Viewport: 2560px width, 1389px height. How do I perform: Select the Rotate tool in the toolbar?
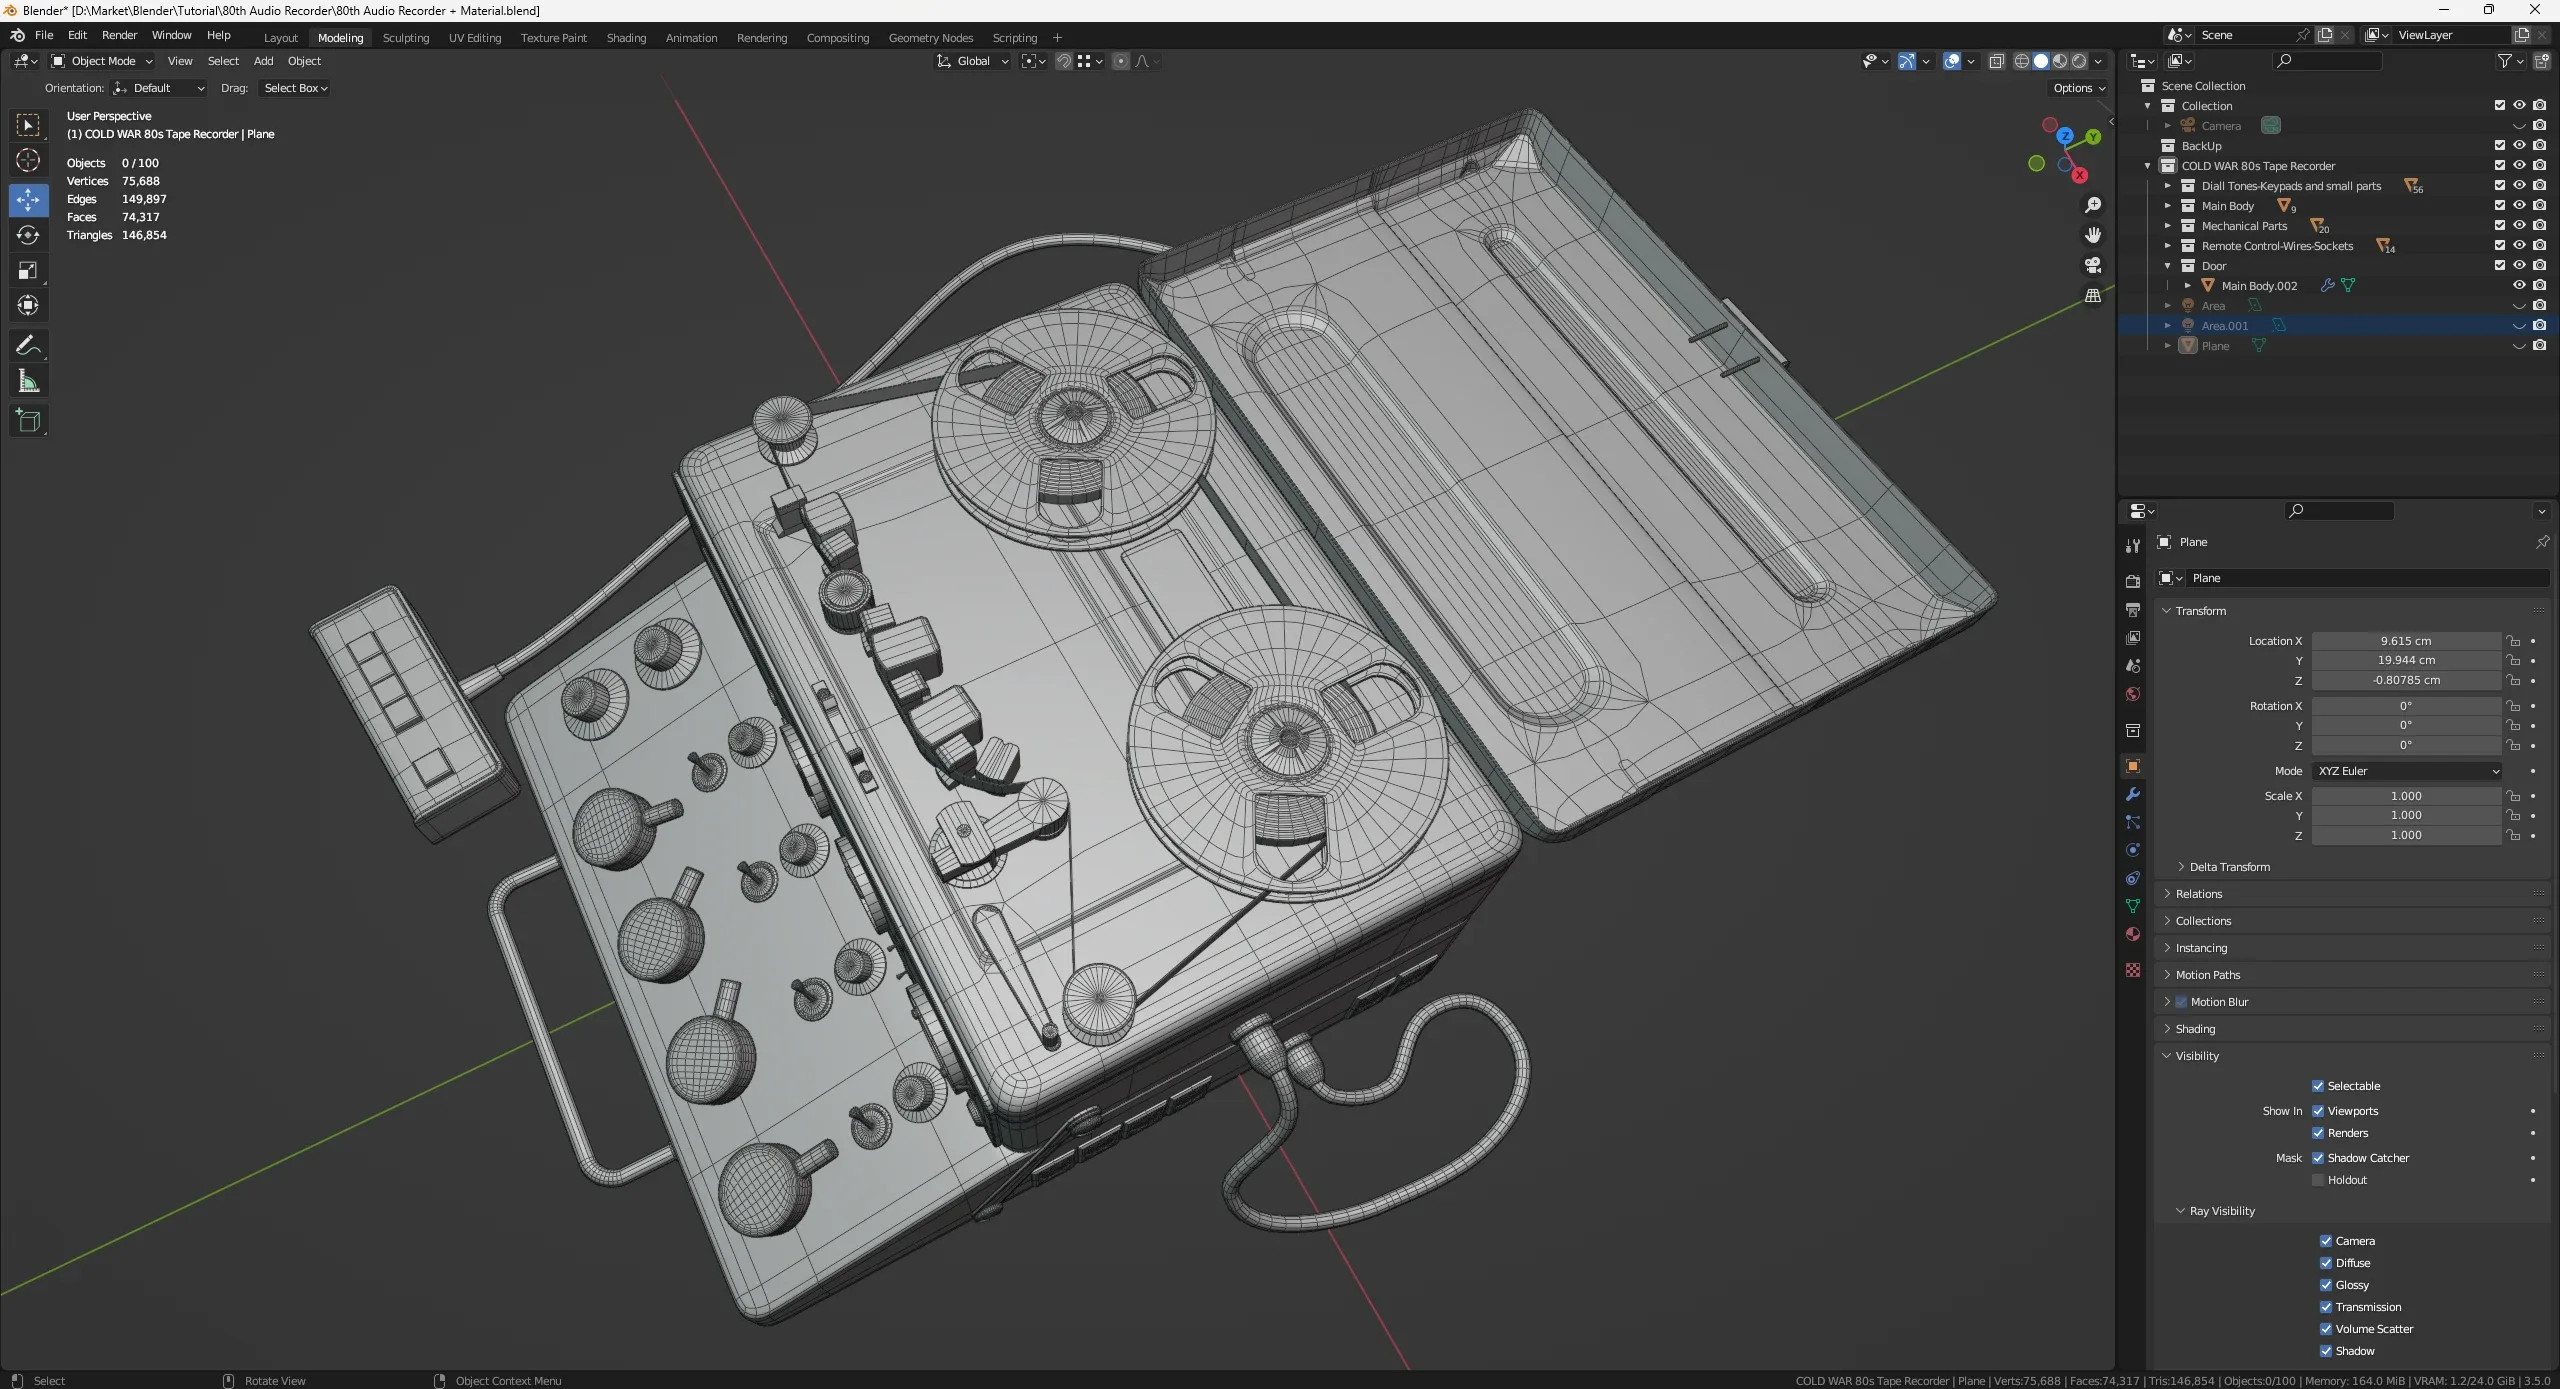coord(28,235)
